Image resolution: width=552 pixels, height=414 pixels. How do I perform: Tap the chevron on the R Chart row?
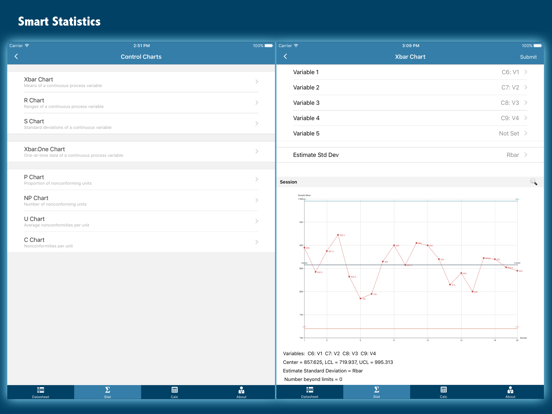(x=257, y=102)
